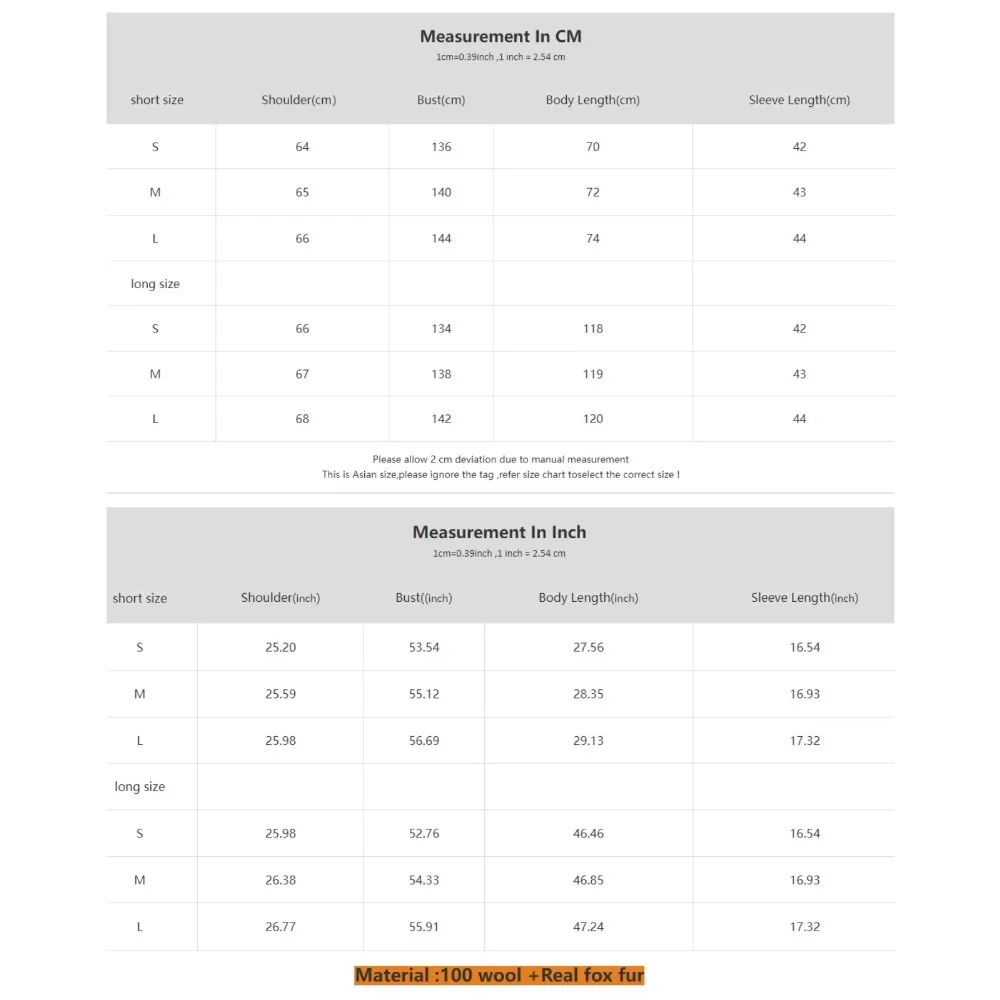Click the Body Length(cm) column header
Image resolution: width=1000 pixels, height=1000 pixels.
[x=592, y=99]
